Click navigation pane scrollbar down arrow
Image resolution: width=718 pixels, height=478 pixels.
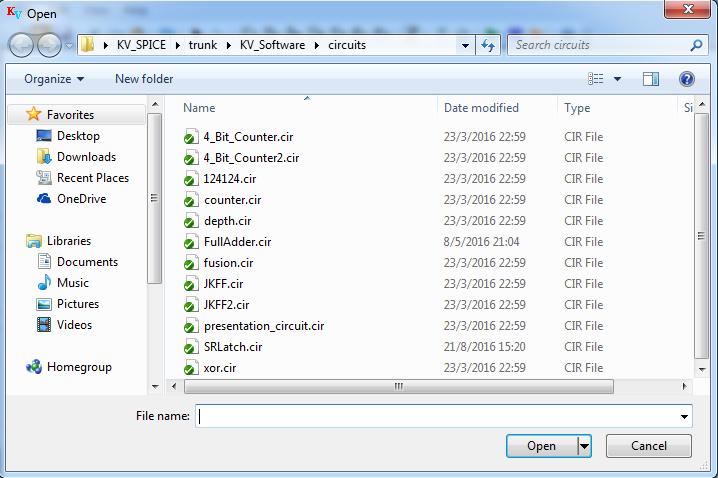155,387
